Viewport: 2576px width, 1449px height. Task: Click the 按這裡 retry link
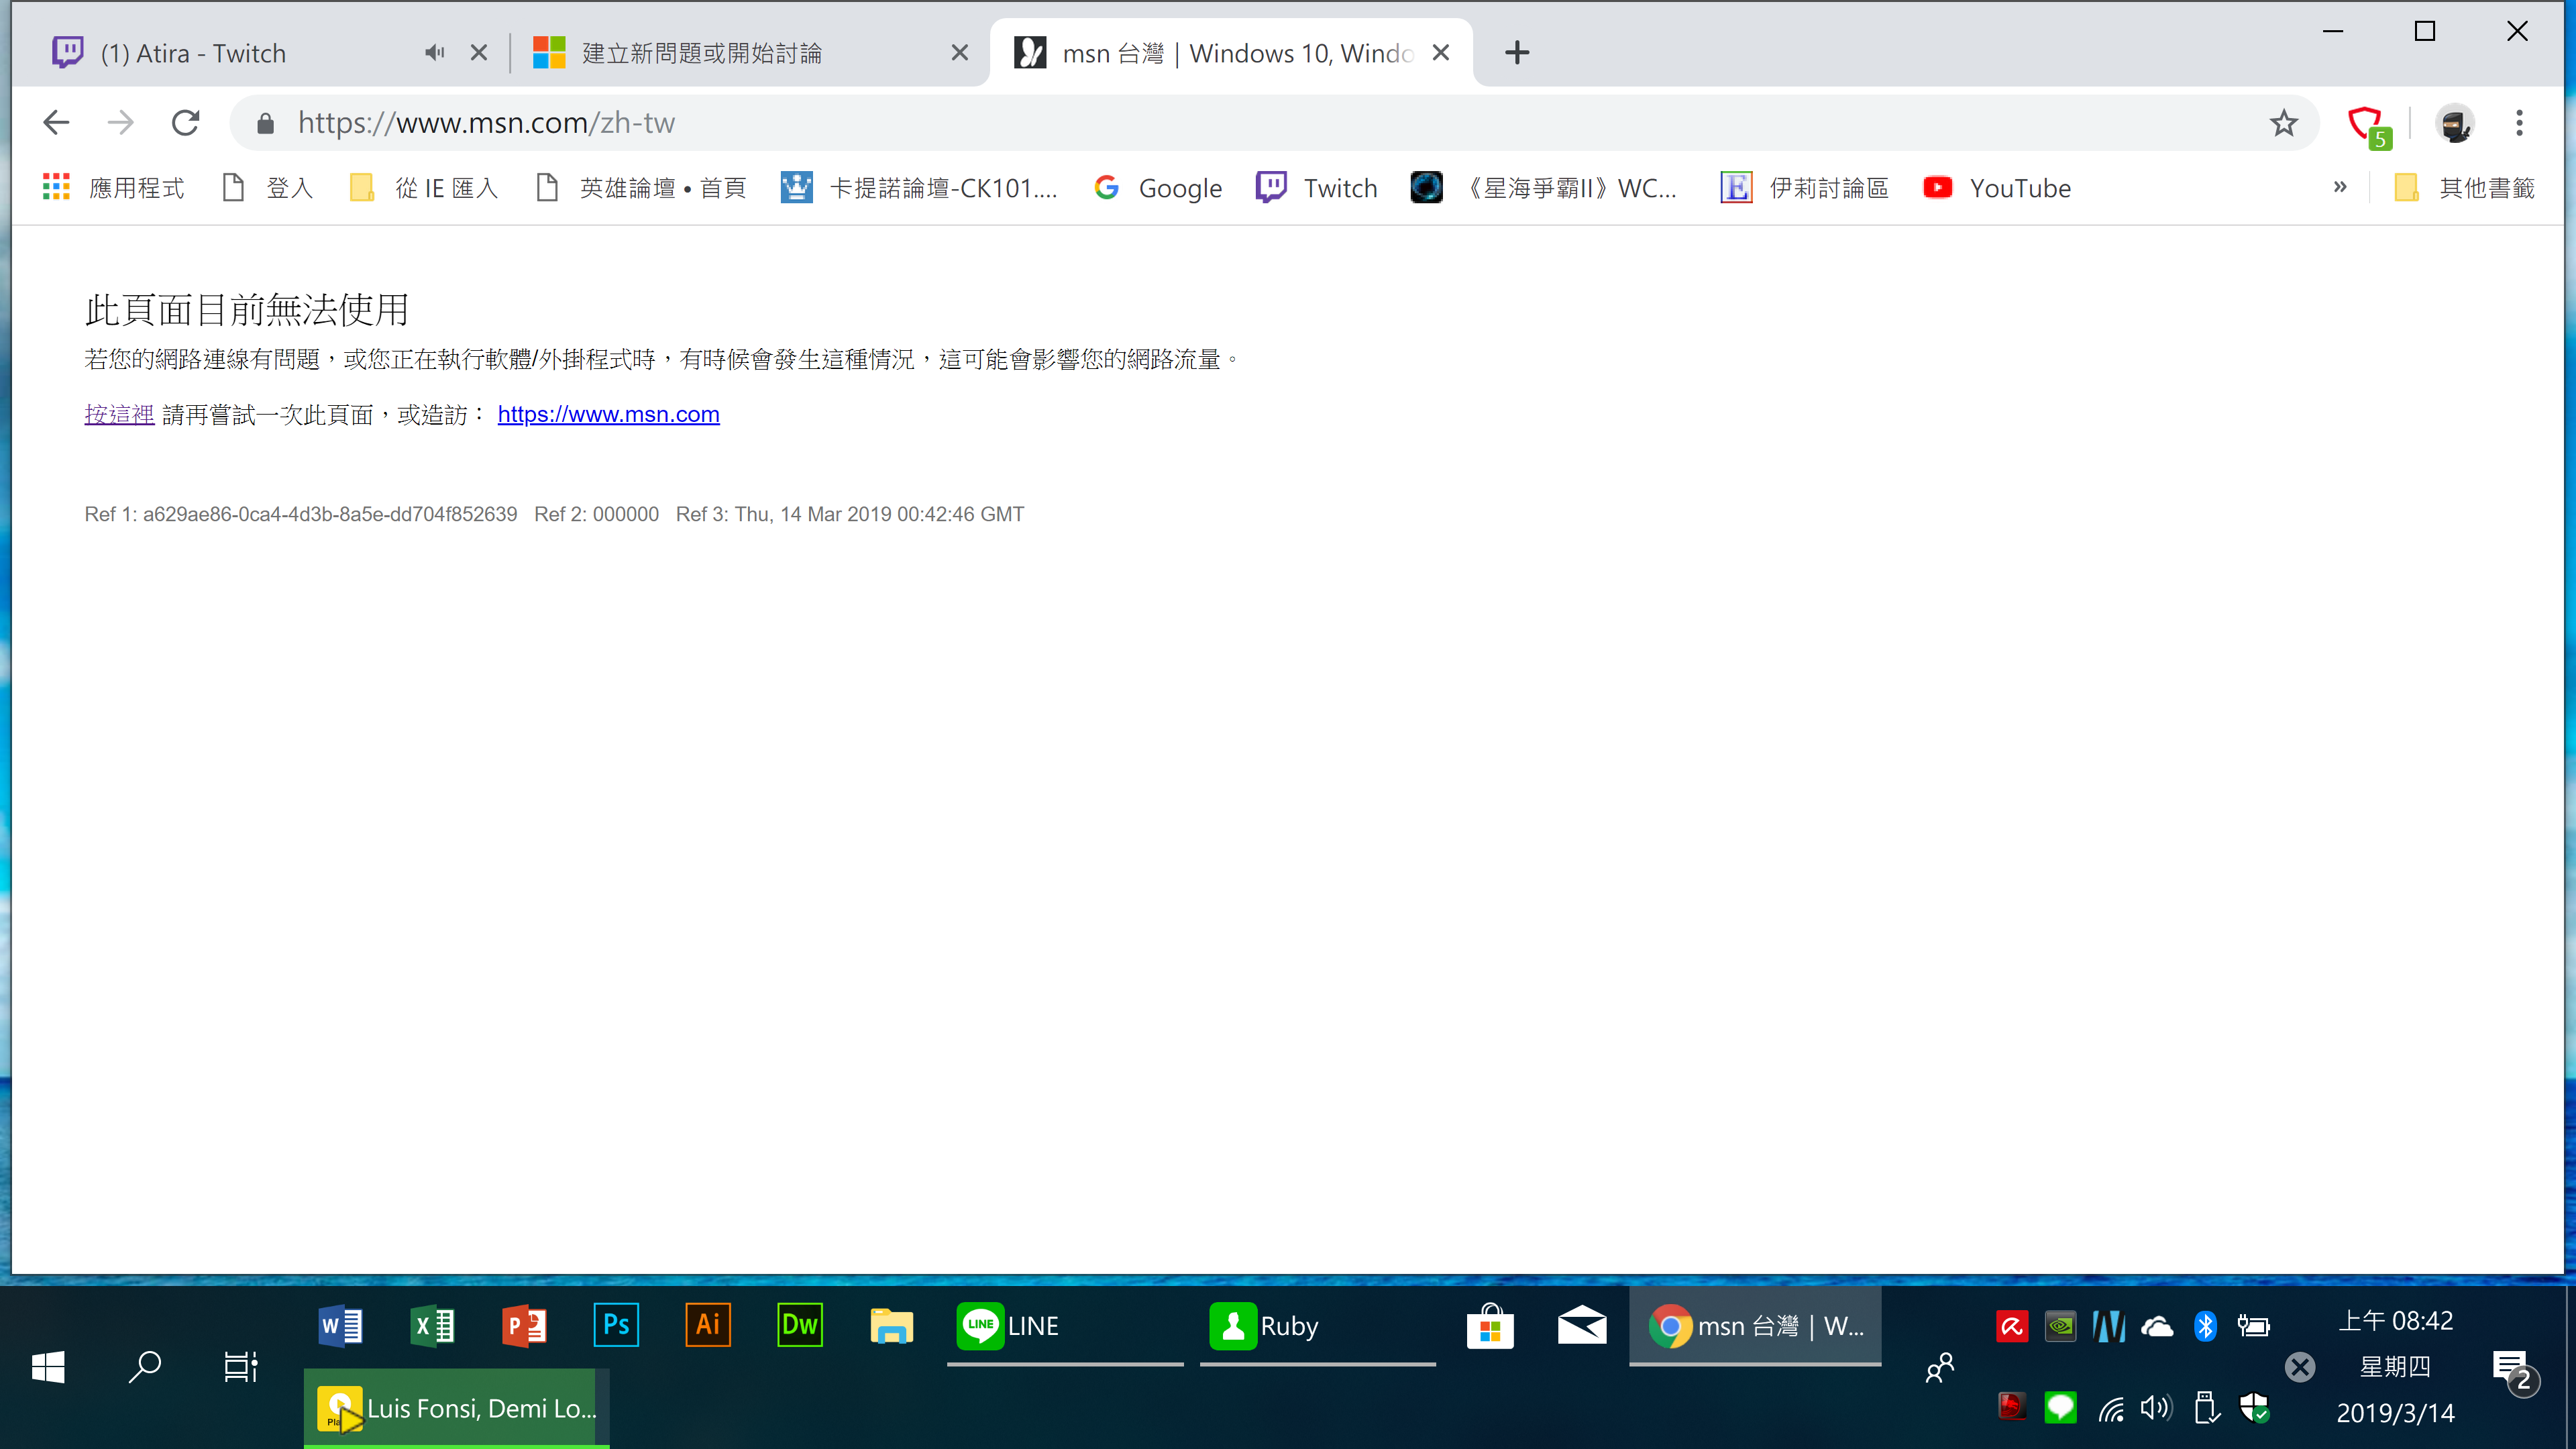point(119,414)
